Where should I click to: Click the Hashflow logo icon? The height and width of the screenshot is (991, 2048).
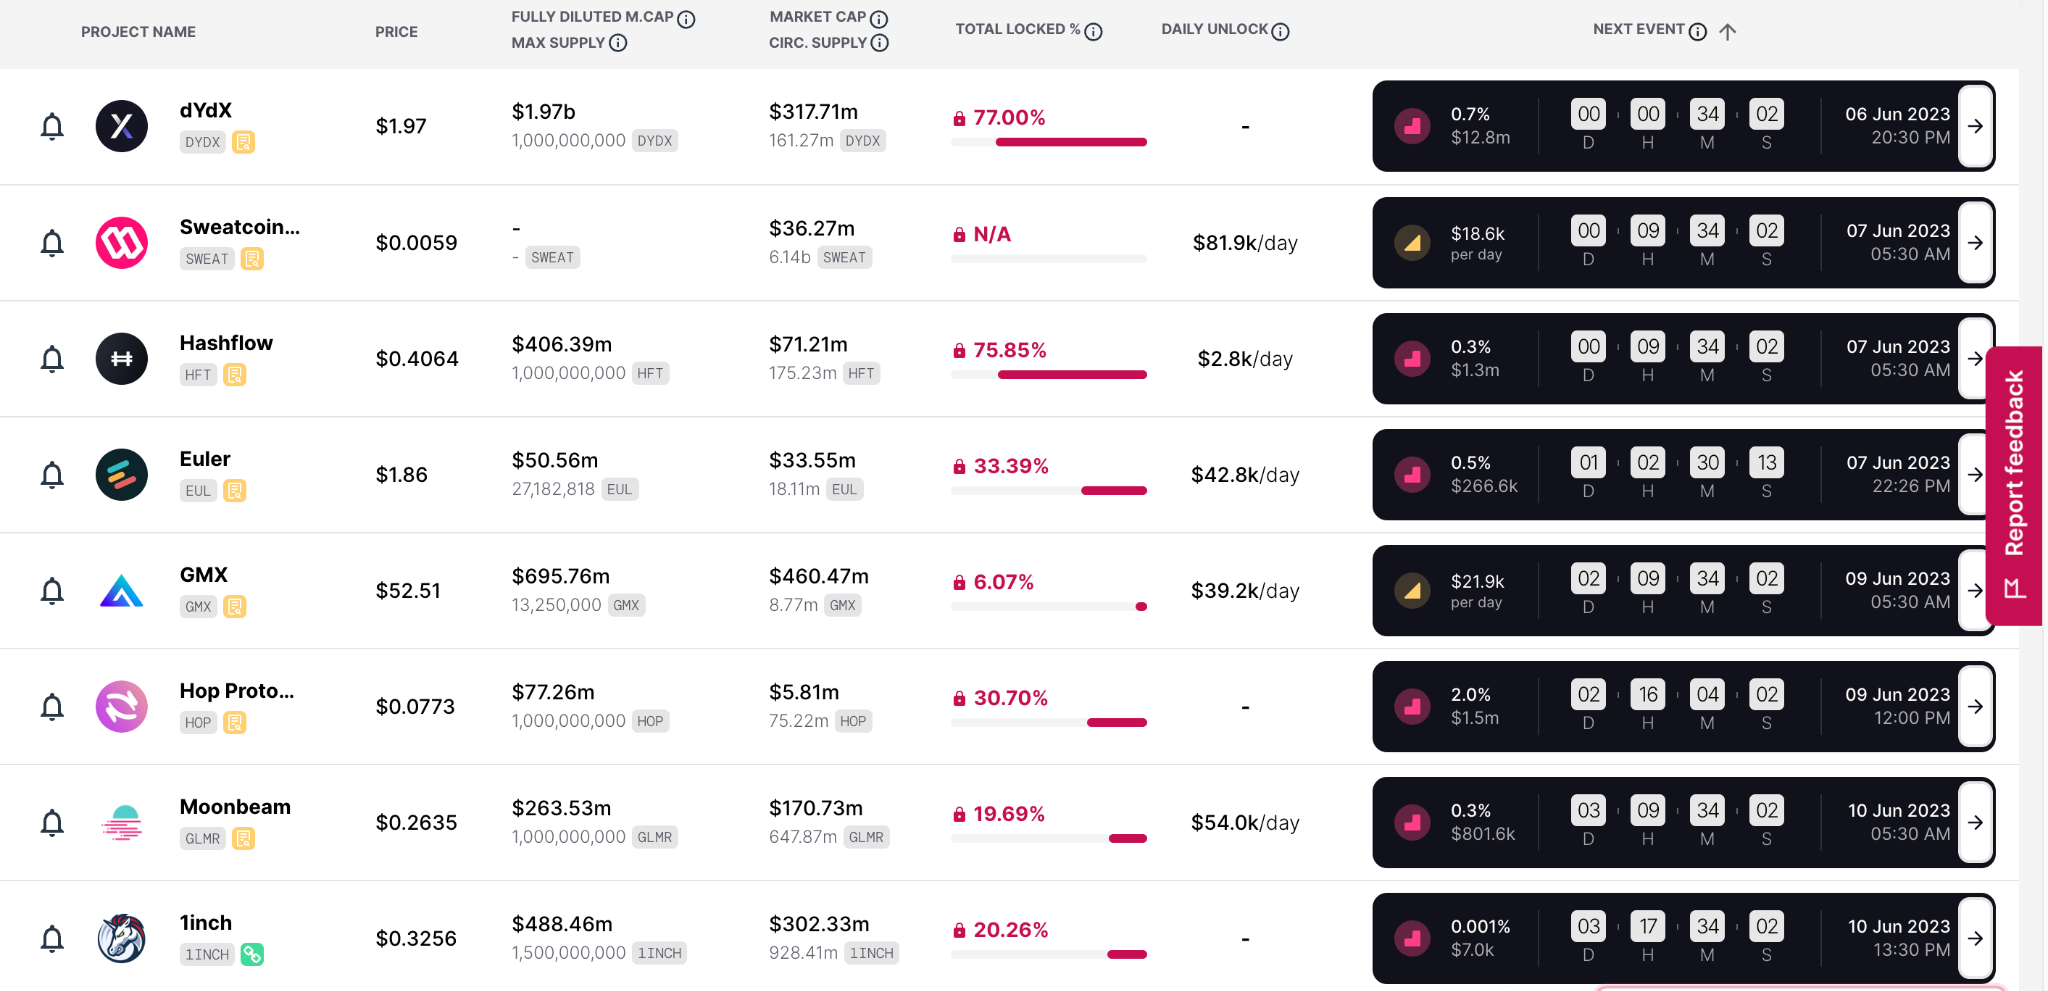pyautogui.click(x=122, y=359)
